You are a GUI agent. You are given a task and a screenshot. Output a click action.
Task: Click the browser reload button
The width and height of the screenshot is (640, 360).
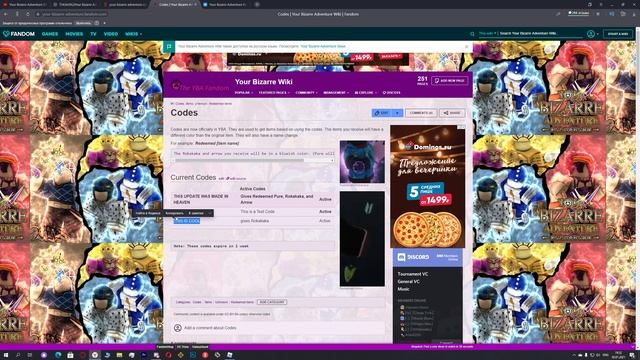point(27,14)
